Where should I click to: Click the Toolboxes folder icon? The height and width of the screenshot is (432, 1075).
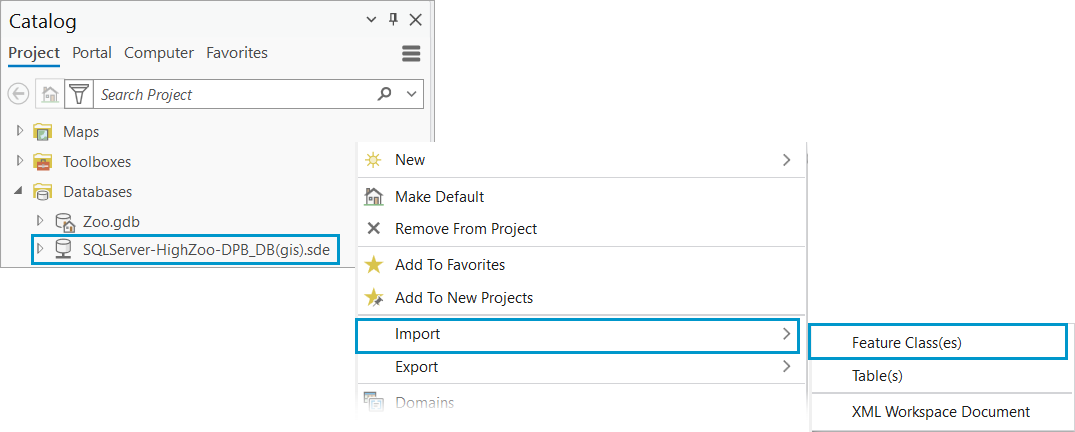pyautogui.click(x=43, y=162)
